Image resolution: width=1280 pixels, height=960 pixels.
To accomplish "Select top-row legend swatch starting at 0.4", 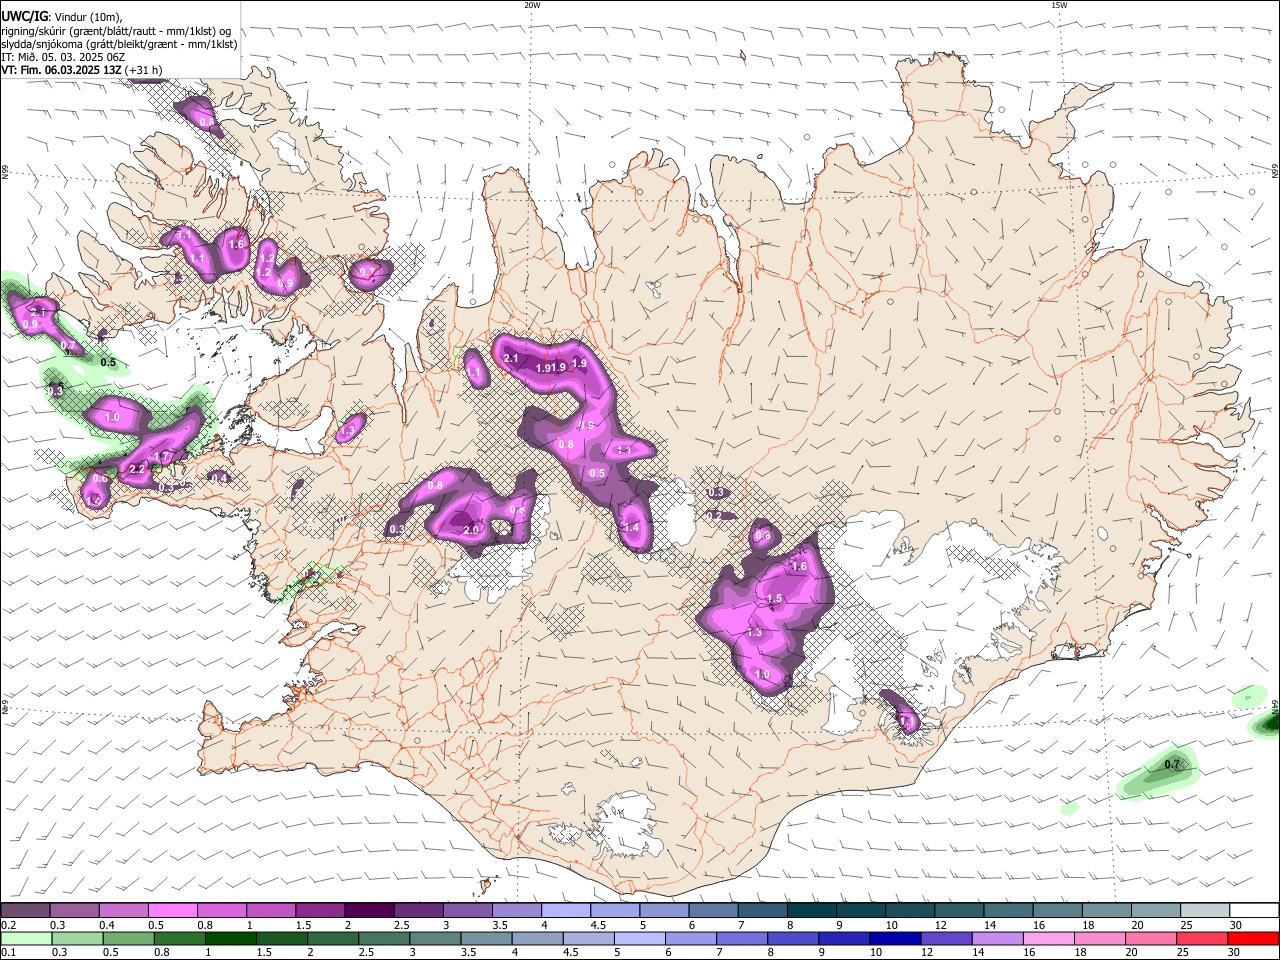I will (123, 911).
